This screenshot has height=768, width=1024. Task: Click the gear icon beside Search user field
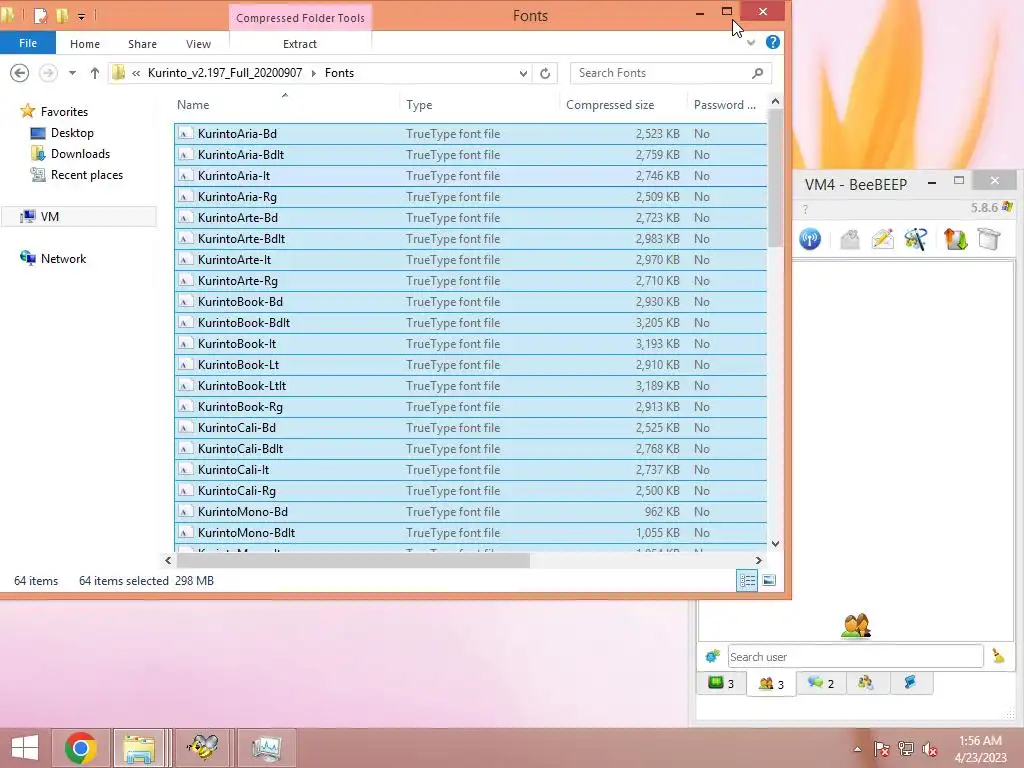point(712,656)
